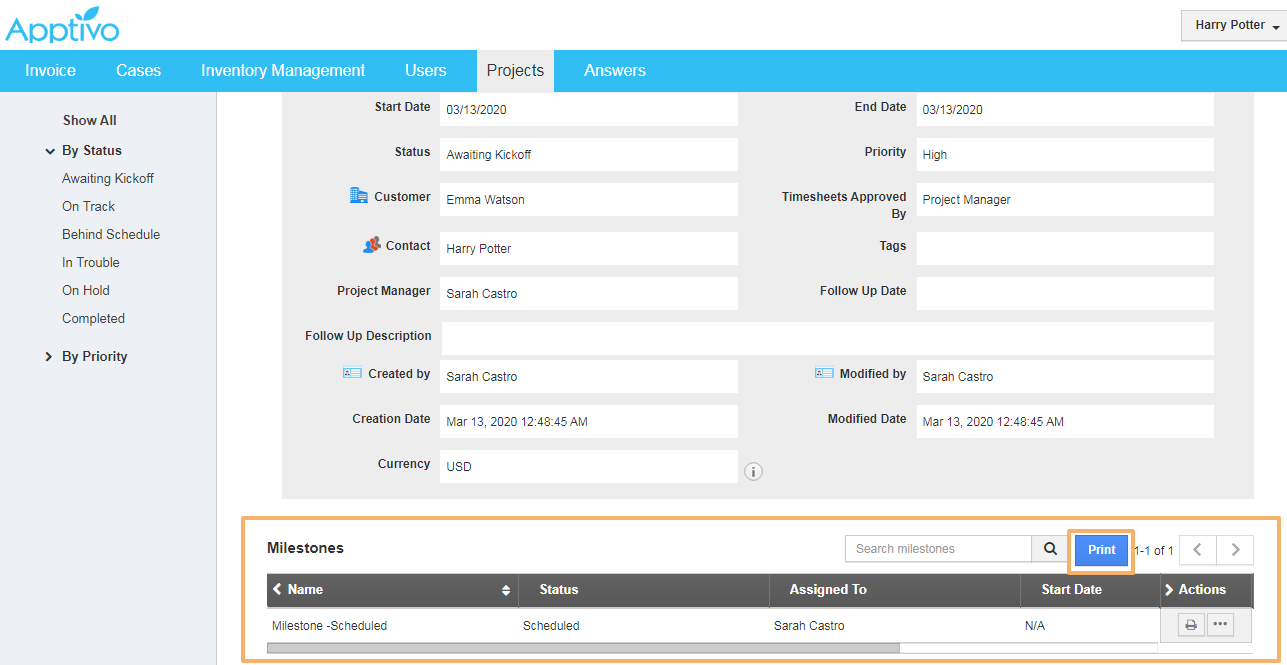The width and height of the screenshot is (1287, 665).
Task: Go to previous milestones page arrow
Action: (1198, 549)
